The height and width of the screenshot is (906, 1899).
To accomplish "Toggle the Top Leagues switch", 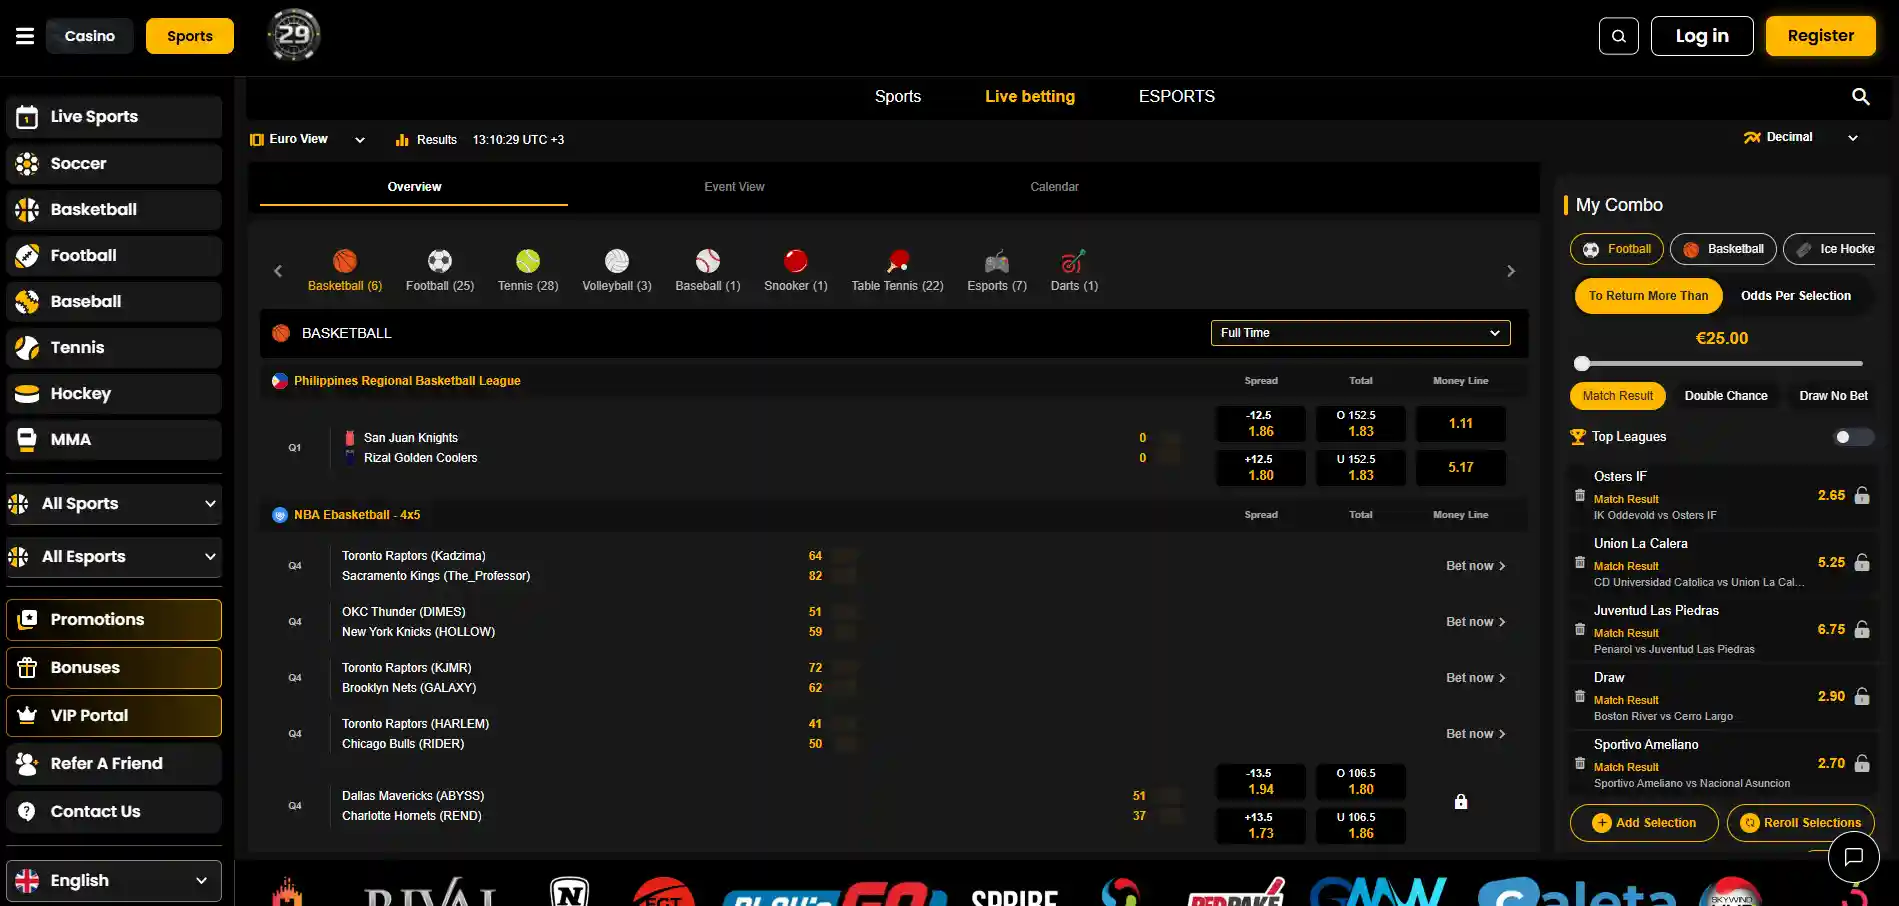I will [x=1854, y=437].
